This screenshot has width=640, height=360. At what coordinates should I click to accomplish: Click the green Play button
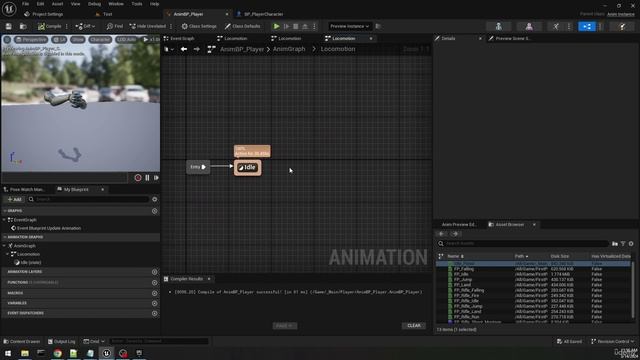click(276, 26)
